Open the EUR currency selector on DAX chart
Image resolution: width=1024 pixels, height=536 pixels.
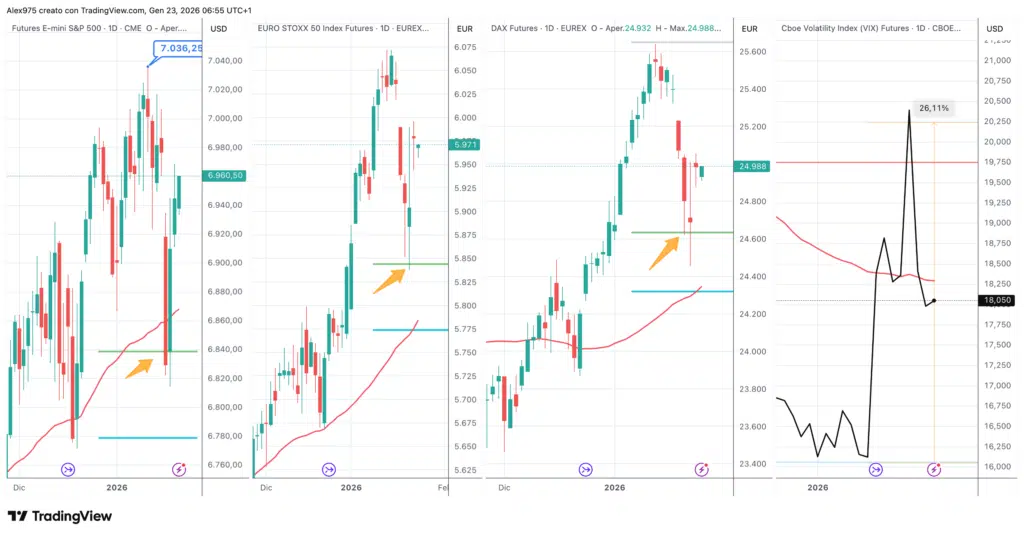pyautogui.click(x=751, y=28)
